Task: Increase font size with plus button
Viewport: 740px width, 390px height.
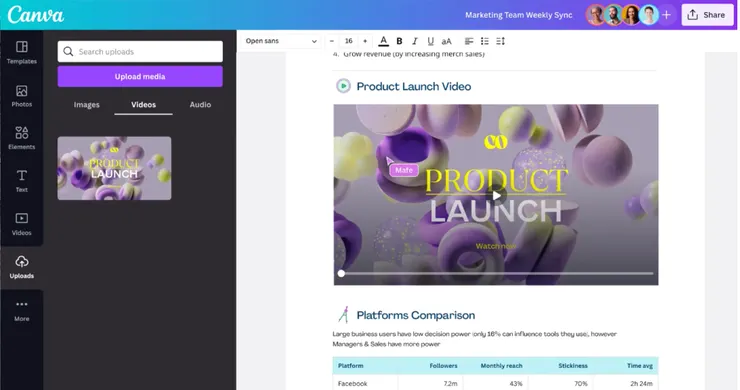Action: (365, 41)
